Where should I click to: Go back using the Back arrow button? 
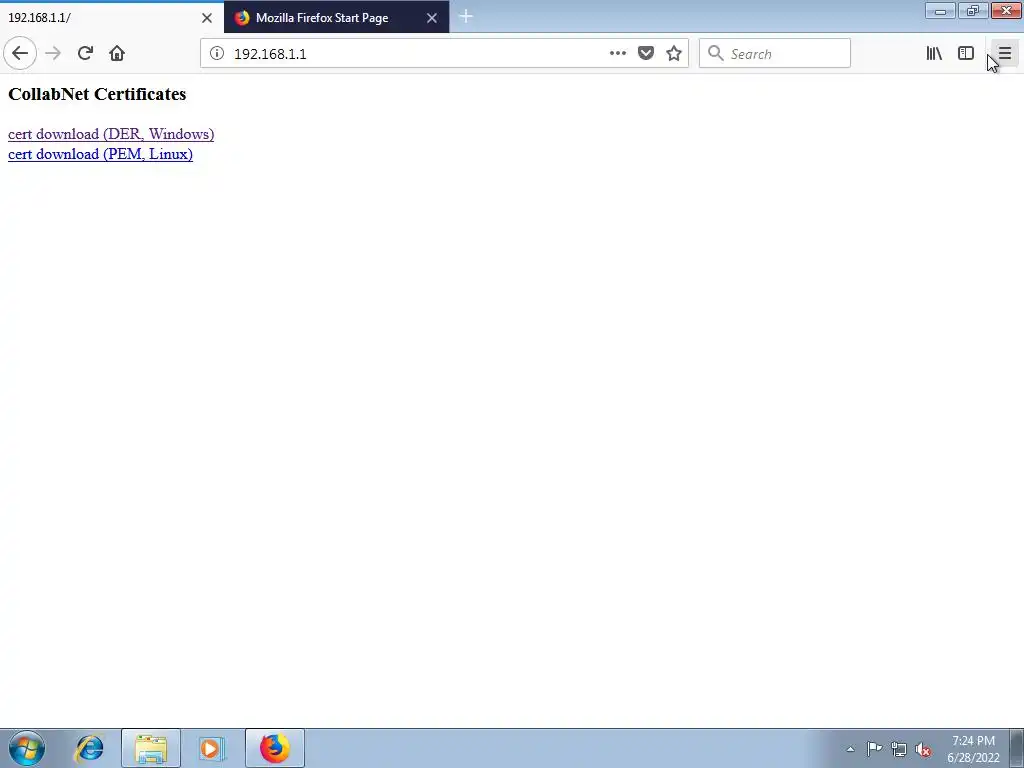pyautogui.click(x=20, y=54)
